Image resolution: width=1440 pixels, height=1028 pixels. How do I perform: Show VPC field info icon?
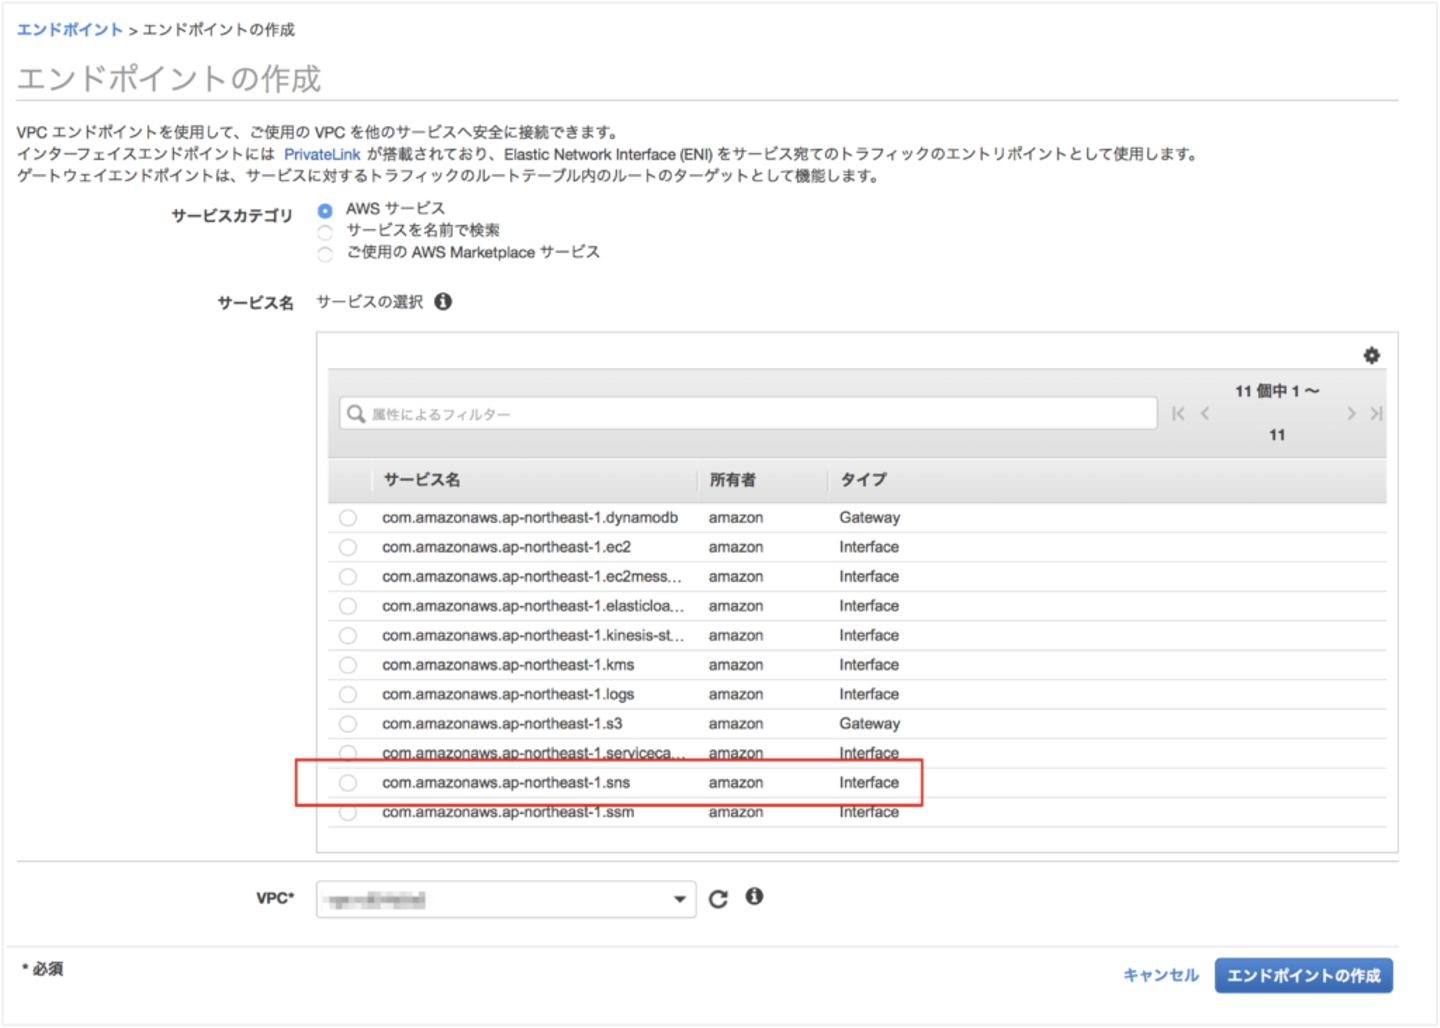(754, 896)
